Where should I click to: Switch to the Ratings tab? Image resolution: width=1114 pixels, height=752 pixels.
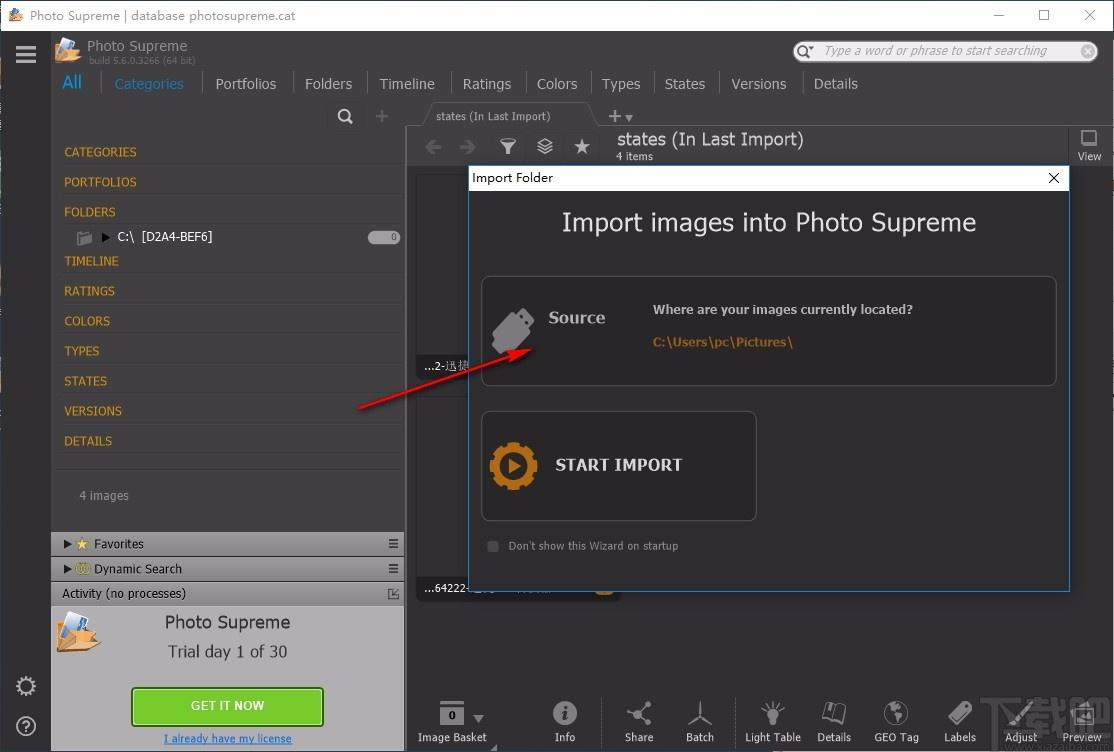tap(487, 84)
